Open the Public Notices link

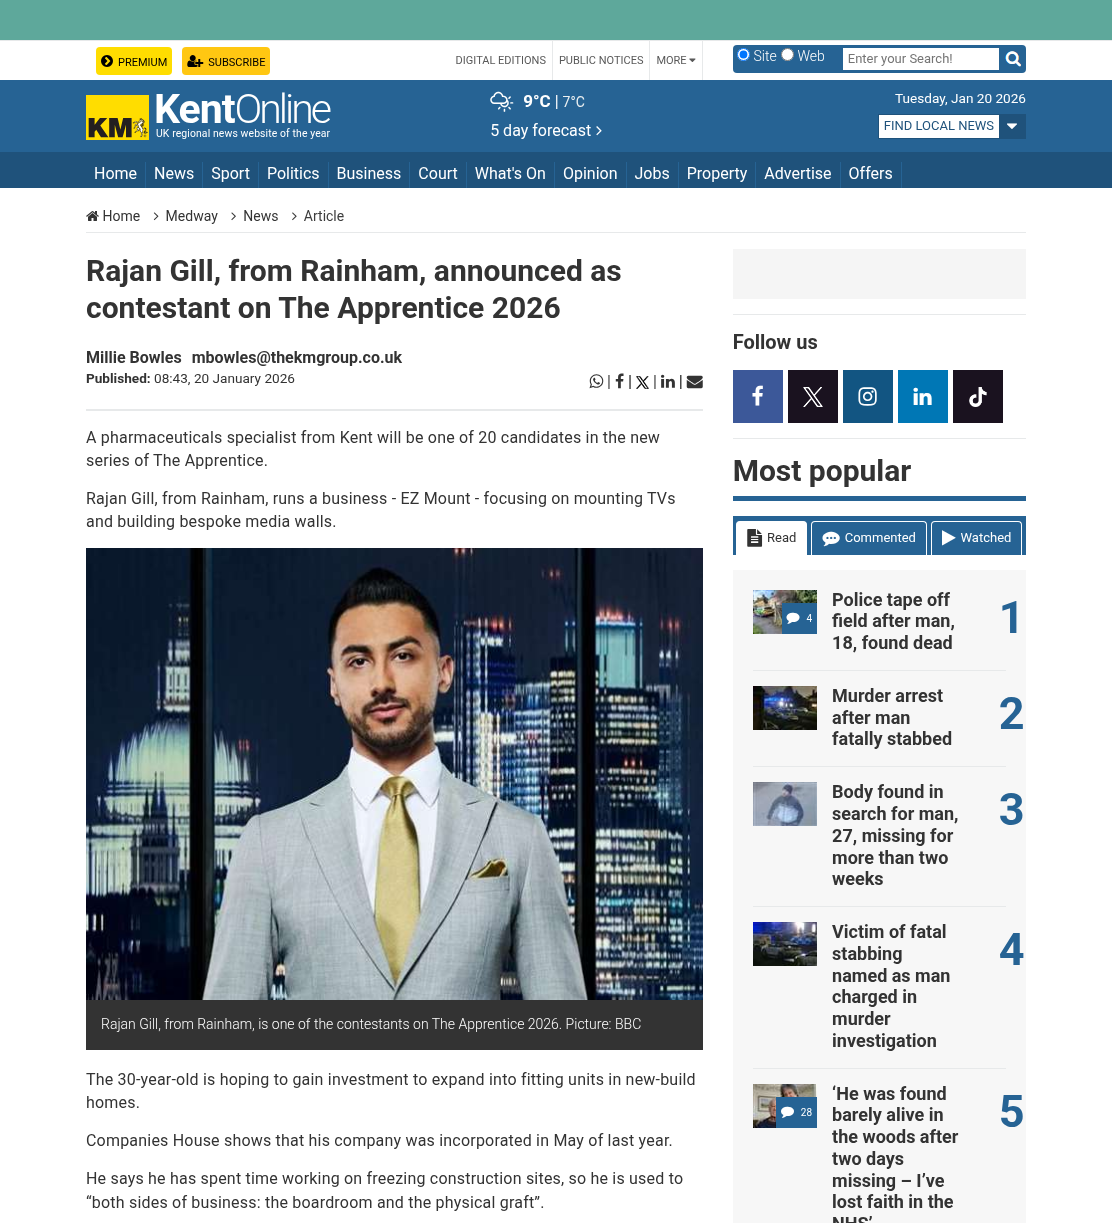[x=601, y=60]
